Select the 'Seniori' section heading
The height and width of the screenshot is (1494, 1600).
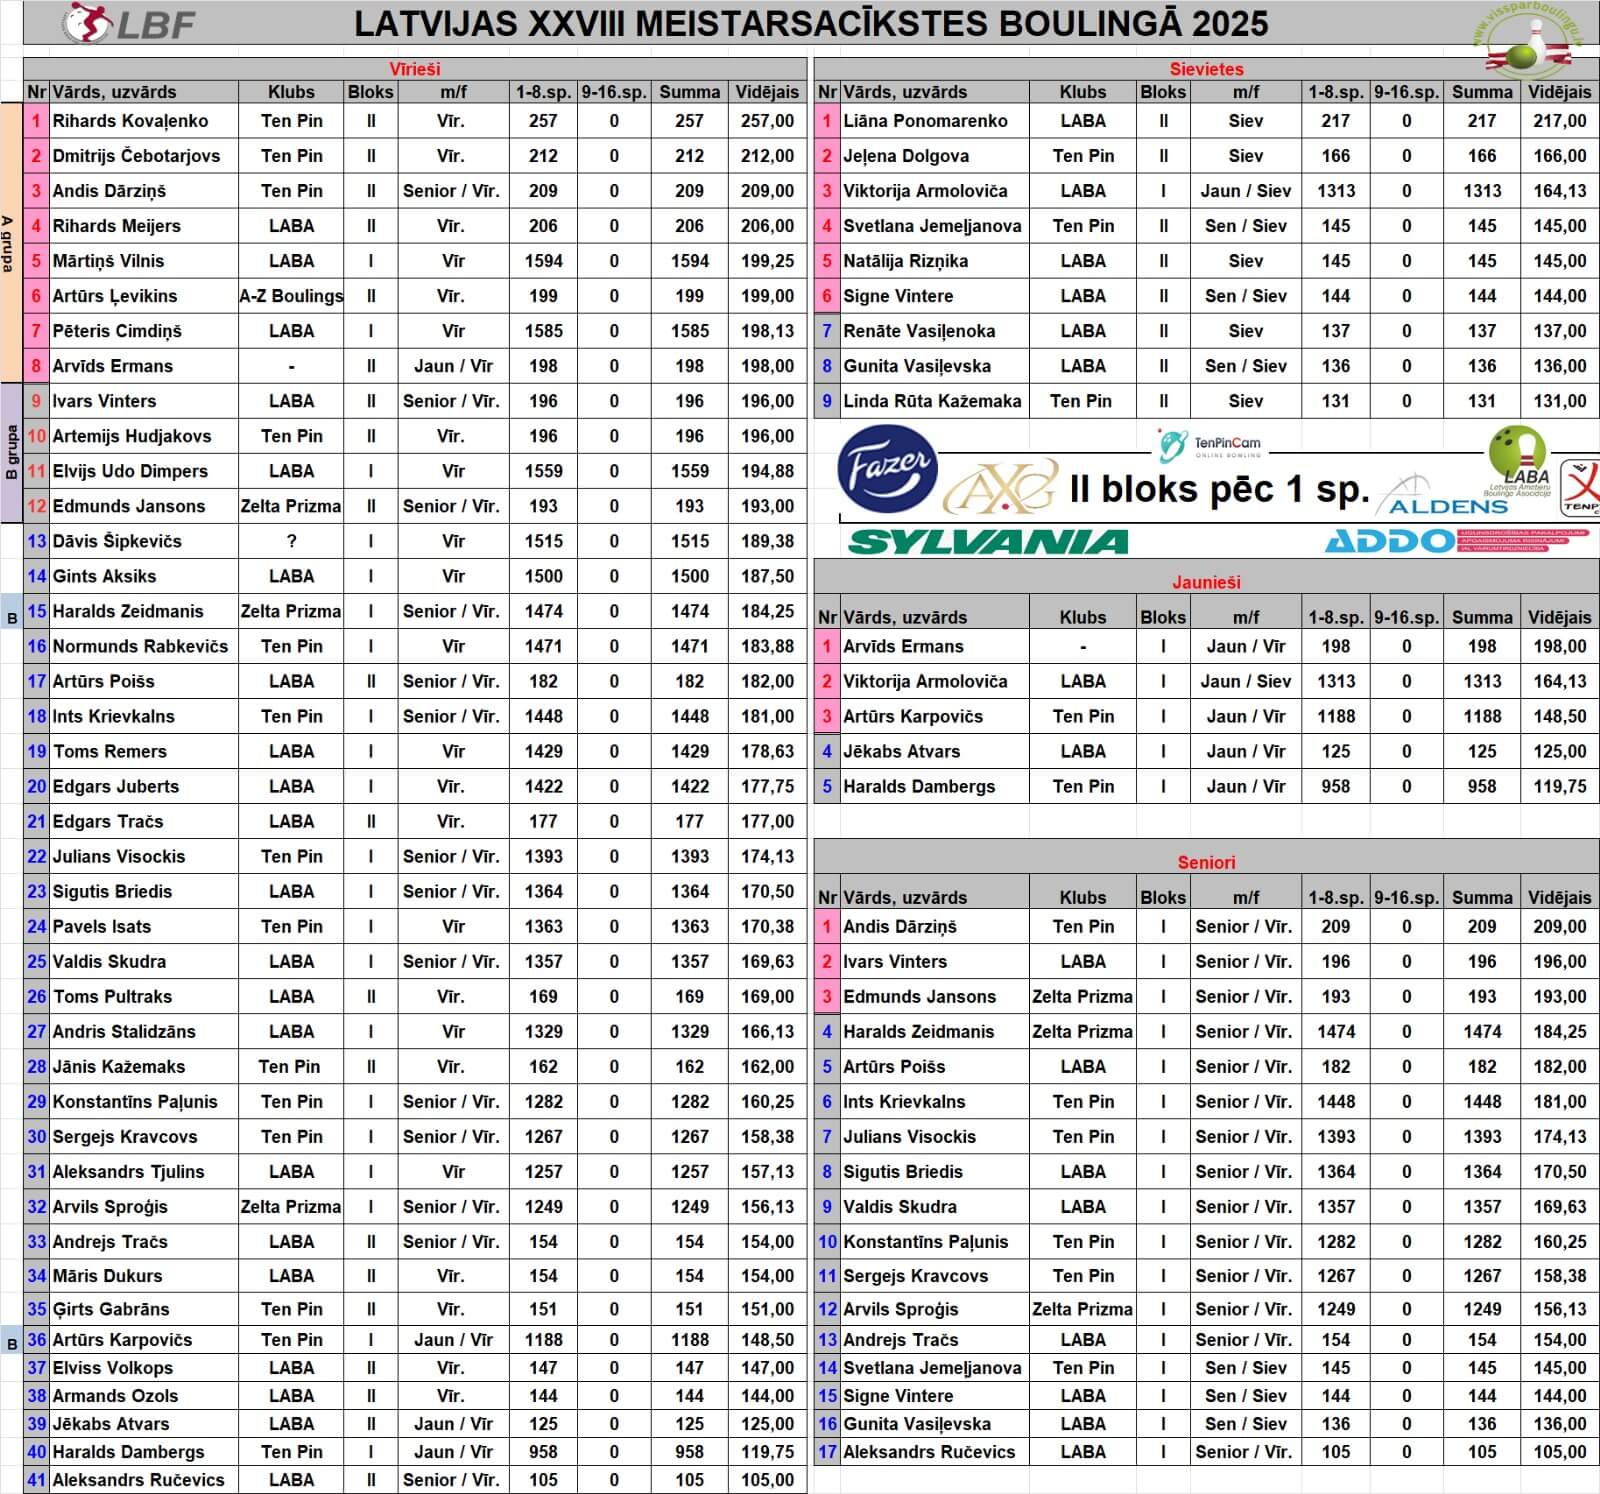pyautogui.click(x=1206, y=862)
